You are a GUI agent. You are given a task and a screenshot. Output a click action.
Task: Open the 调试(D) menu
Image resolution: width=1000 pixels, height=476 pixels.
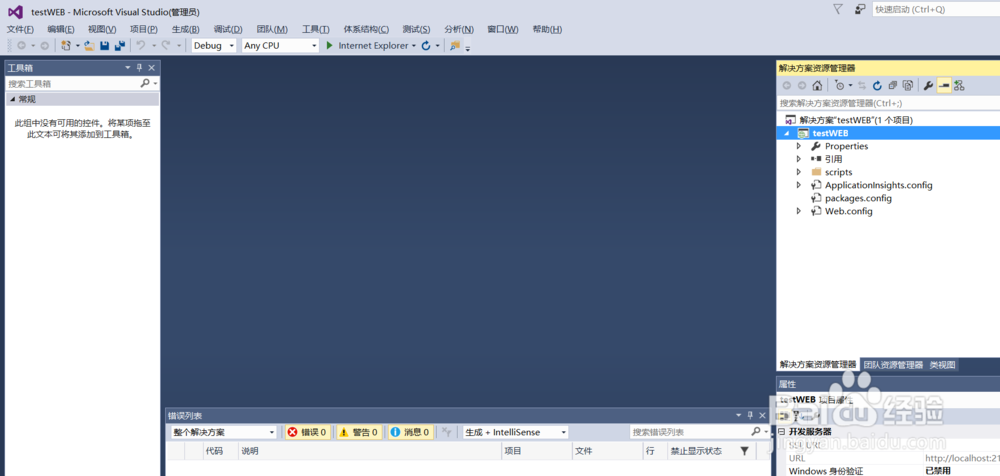point(228,29)
